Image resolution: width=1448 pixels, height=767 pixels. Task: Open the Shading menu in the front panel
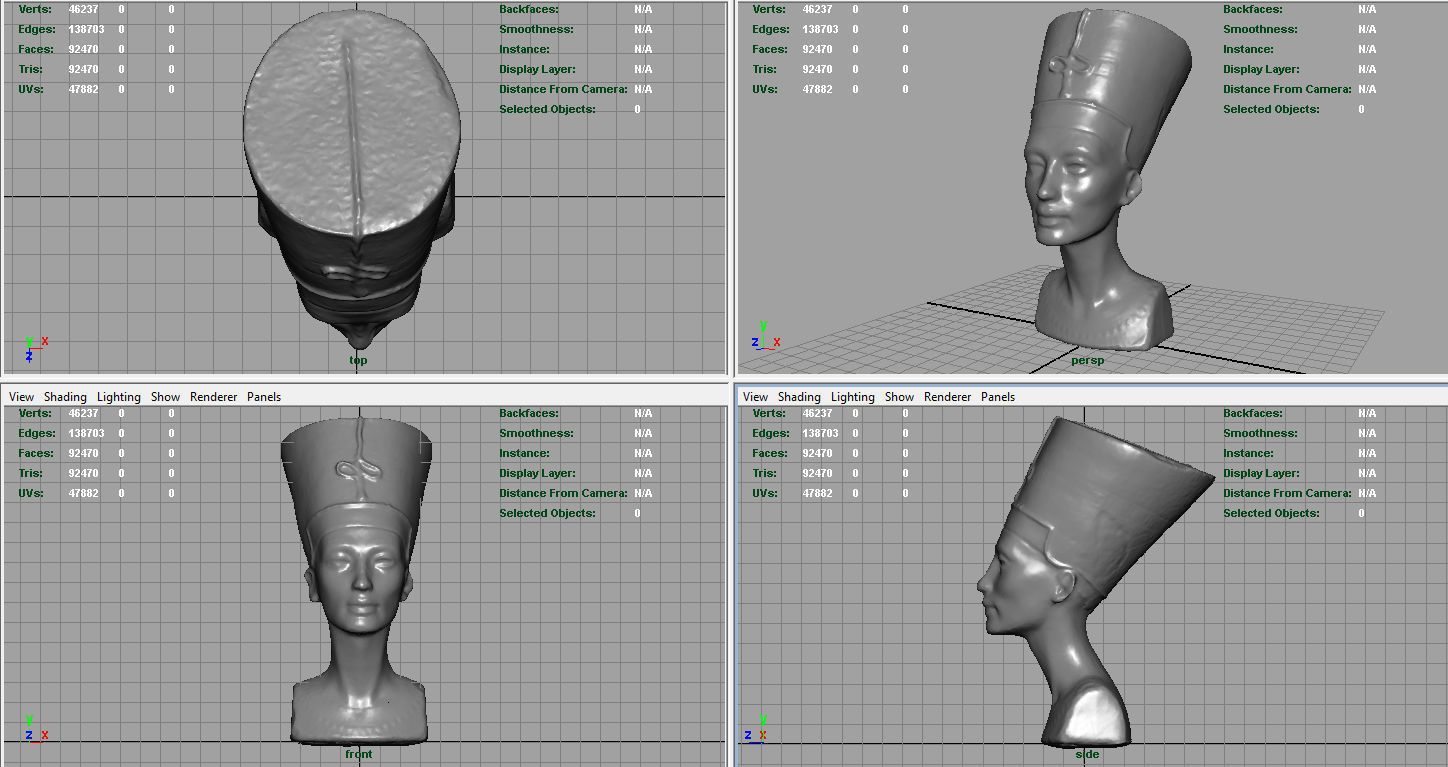point(65,397)
